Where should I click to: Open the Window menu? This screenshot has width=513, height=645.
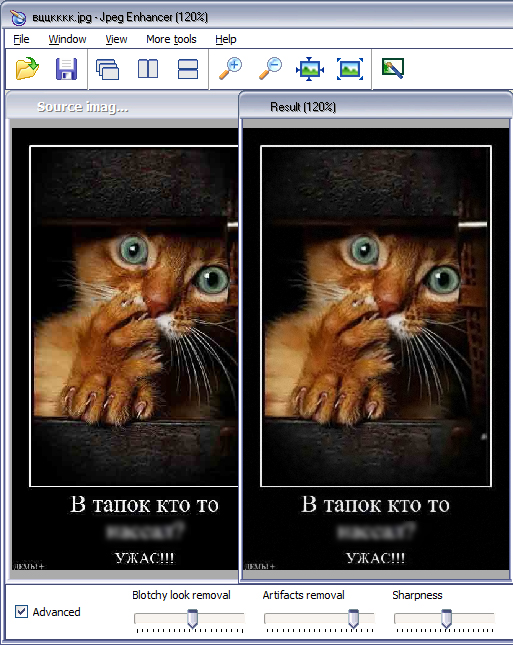pos(67,39)
